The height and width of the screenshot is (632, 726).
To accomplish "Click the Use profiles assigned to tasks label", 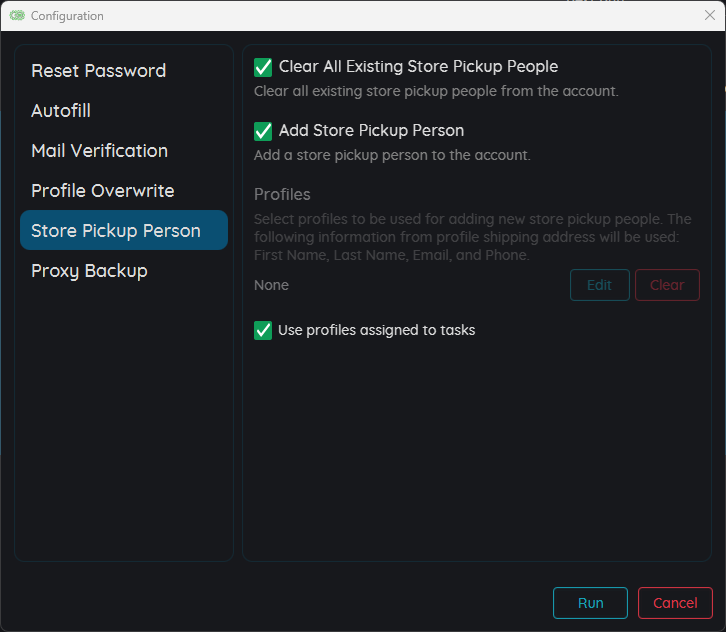I will (x=376, y=330).
